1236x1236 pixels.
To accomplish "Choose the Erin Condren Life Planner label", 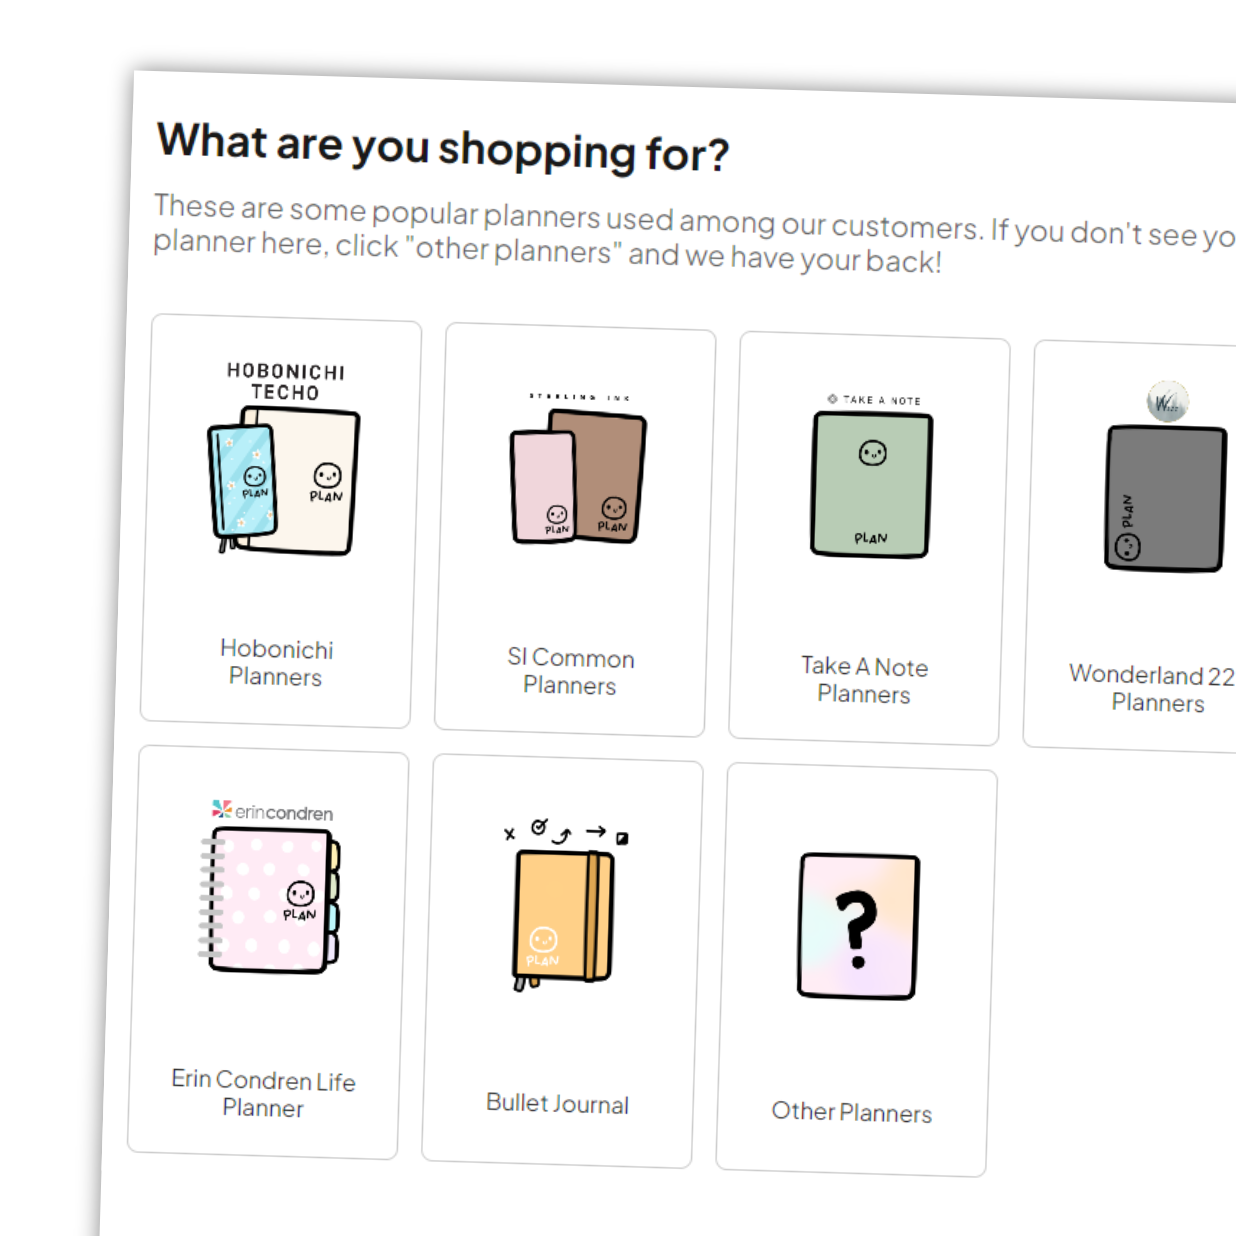I will pyautogui.click(x=263, y=1093).
